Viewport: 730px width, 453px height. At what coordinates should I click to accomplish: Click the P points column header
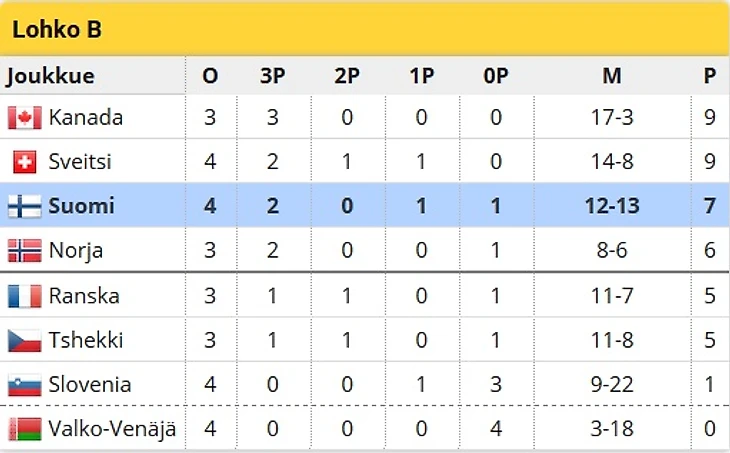click(710, 76)
